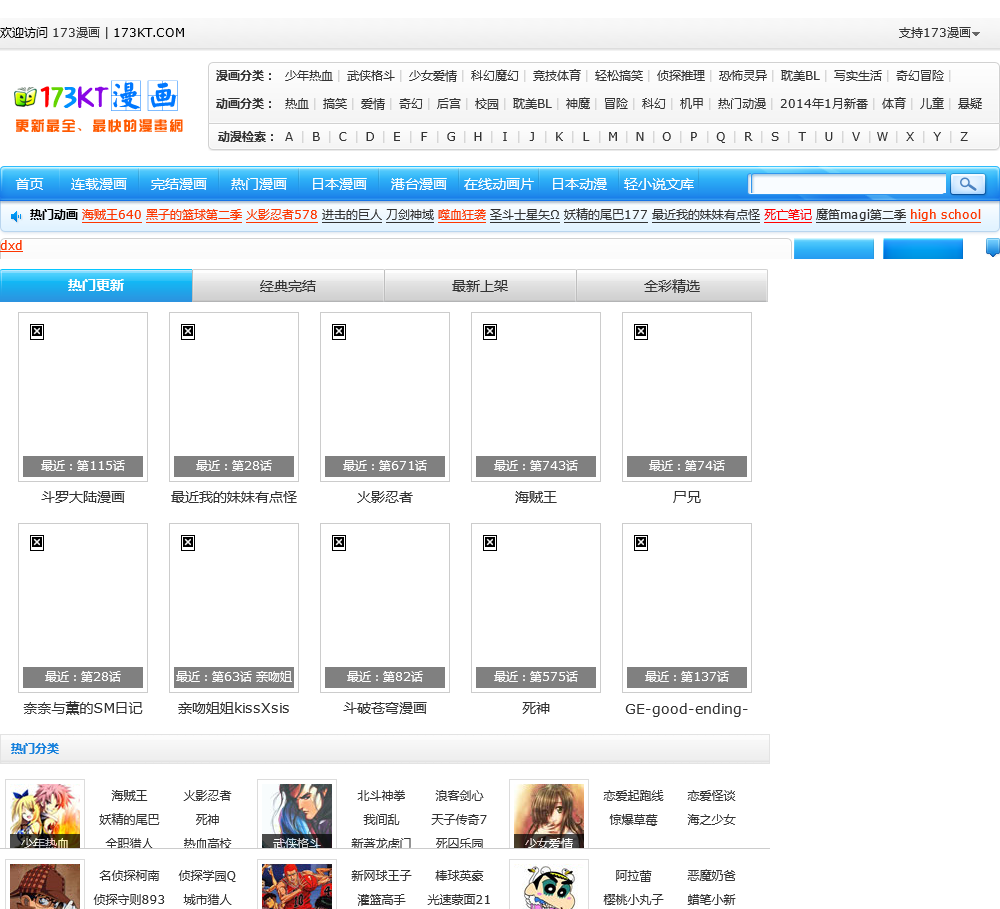Select 少女爱情 manga category
The width and height of the screenshot is (1000, 909).
(x=432, y=76)
